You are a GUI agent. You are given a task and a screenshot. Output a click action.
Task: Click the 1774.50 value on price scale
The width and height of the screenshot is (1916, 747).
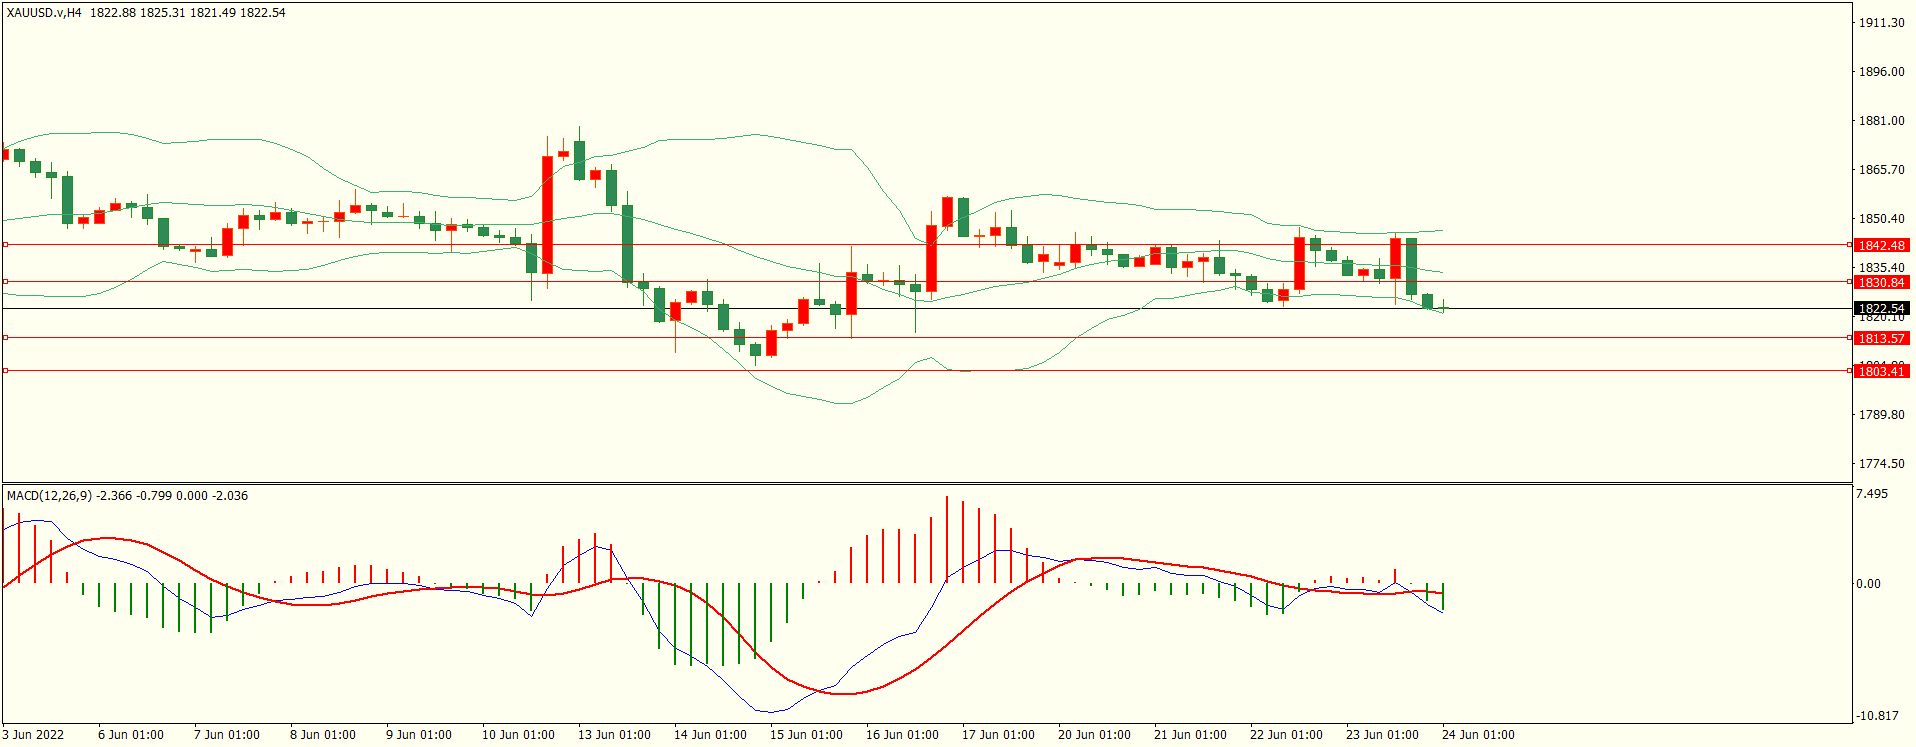click(1881, 464)
